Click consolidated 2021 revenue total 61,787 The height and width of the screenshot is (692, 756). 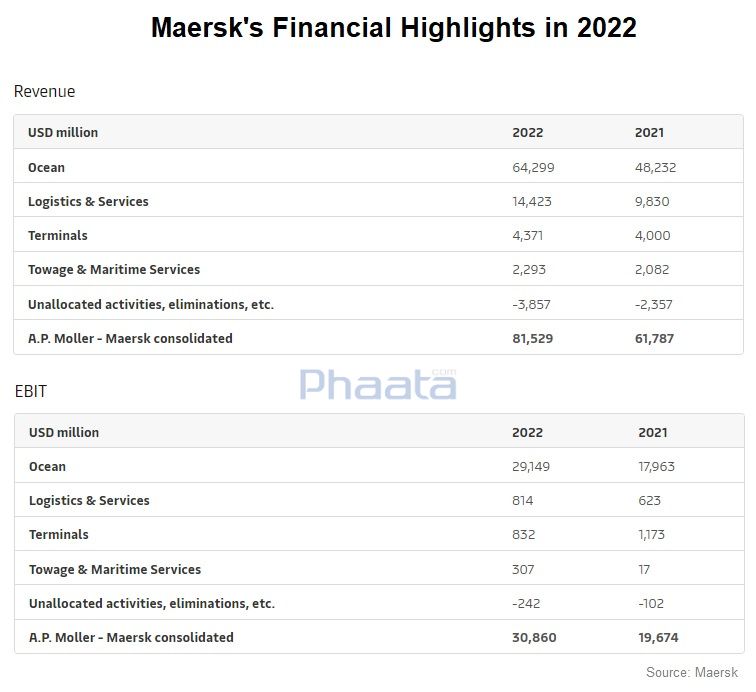tap(654, 339)
